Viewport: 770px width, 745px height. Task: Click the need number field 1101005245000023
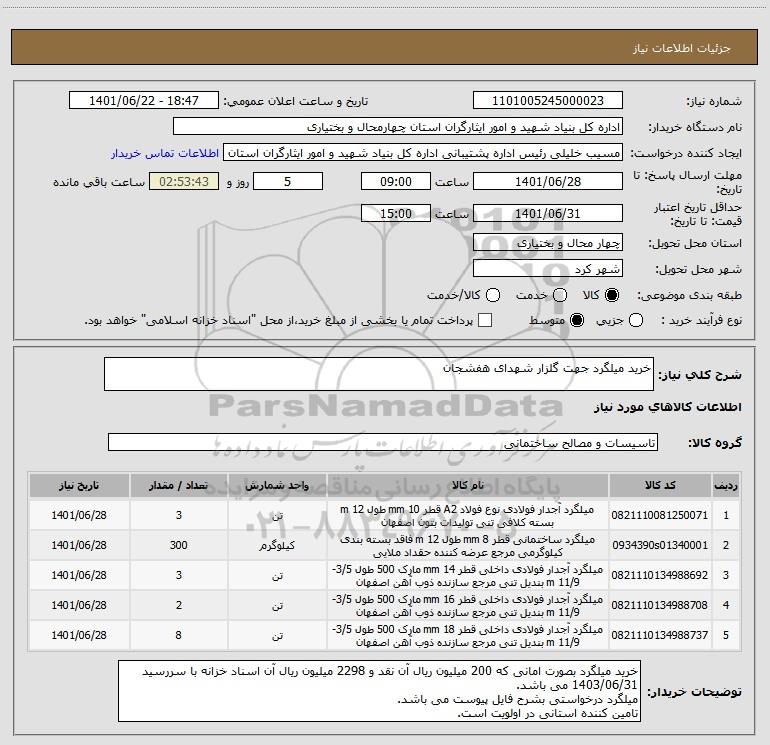click(x=548, y=101)
